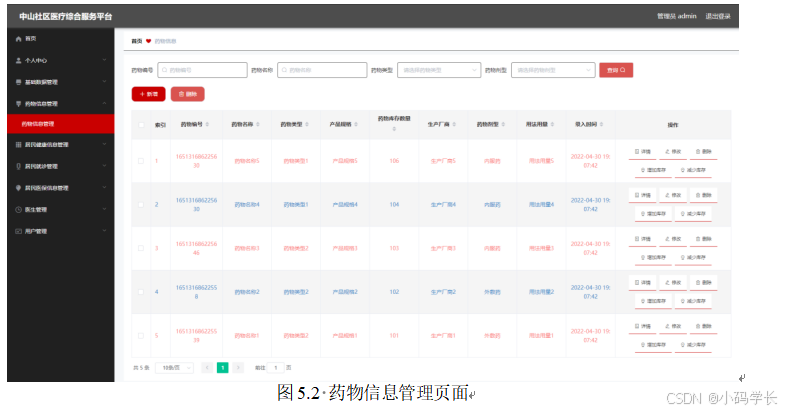Viewport: 785px width, 412px height.
Task: Click the clock icon beside 医生管理
Action: [19, 210]
